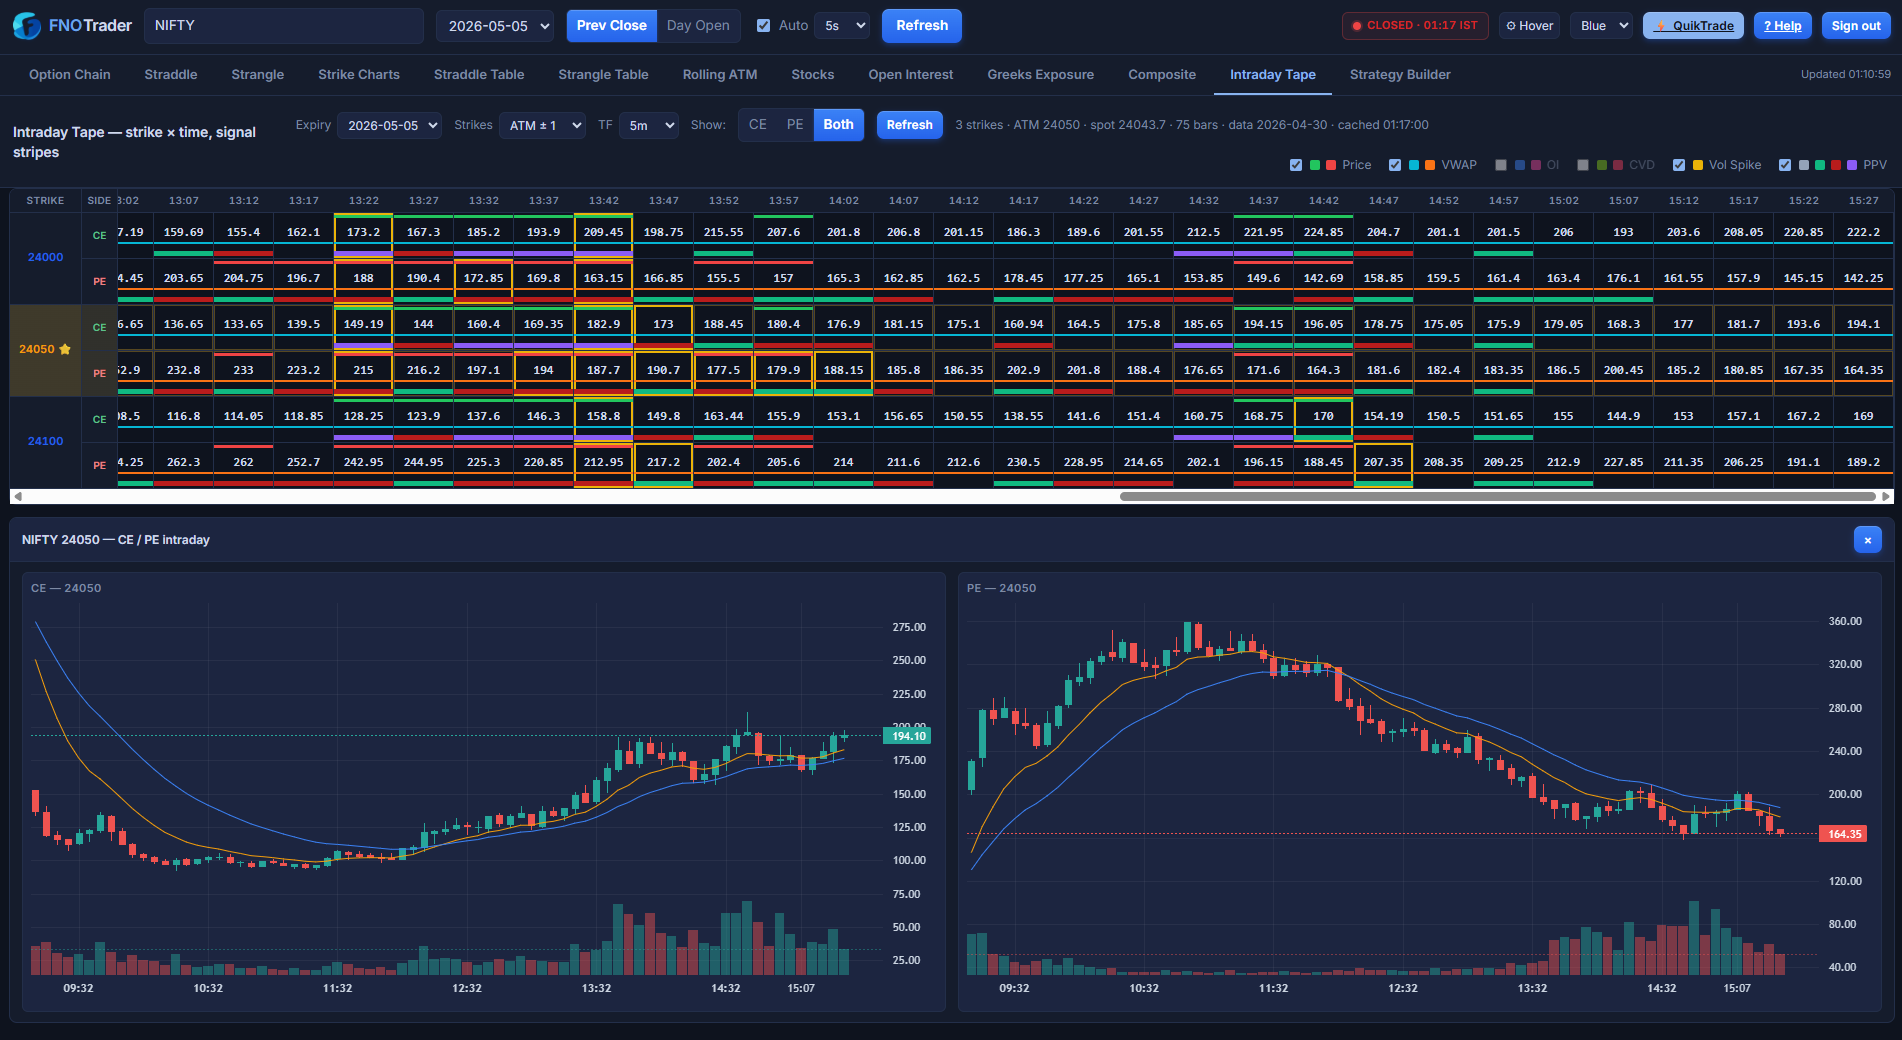Screen dimensions: 1902x1040
Task: Click the star icon beside strike 24050
Action: (x=65, y=349)
